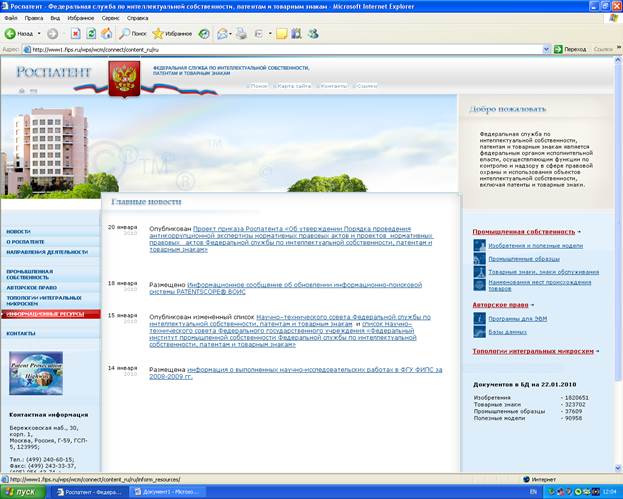Stop page loading with the red X icon
The image size is (623, 499).
tap(75, 34)
